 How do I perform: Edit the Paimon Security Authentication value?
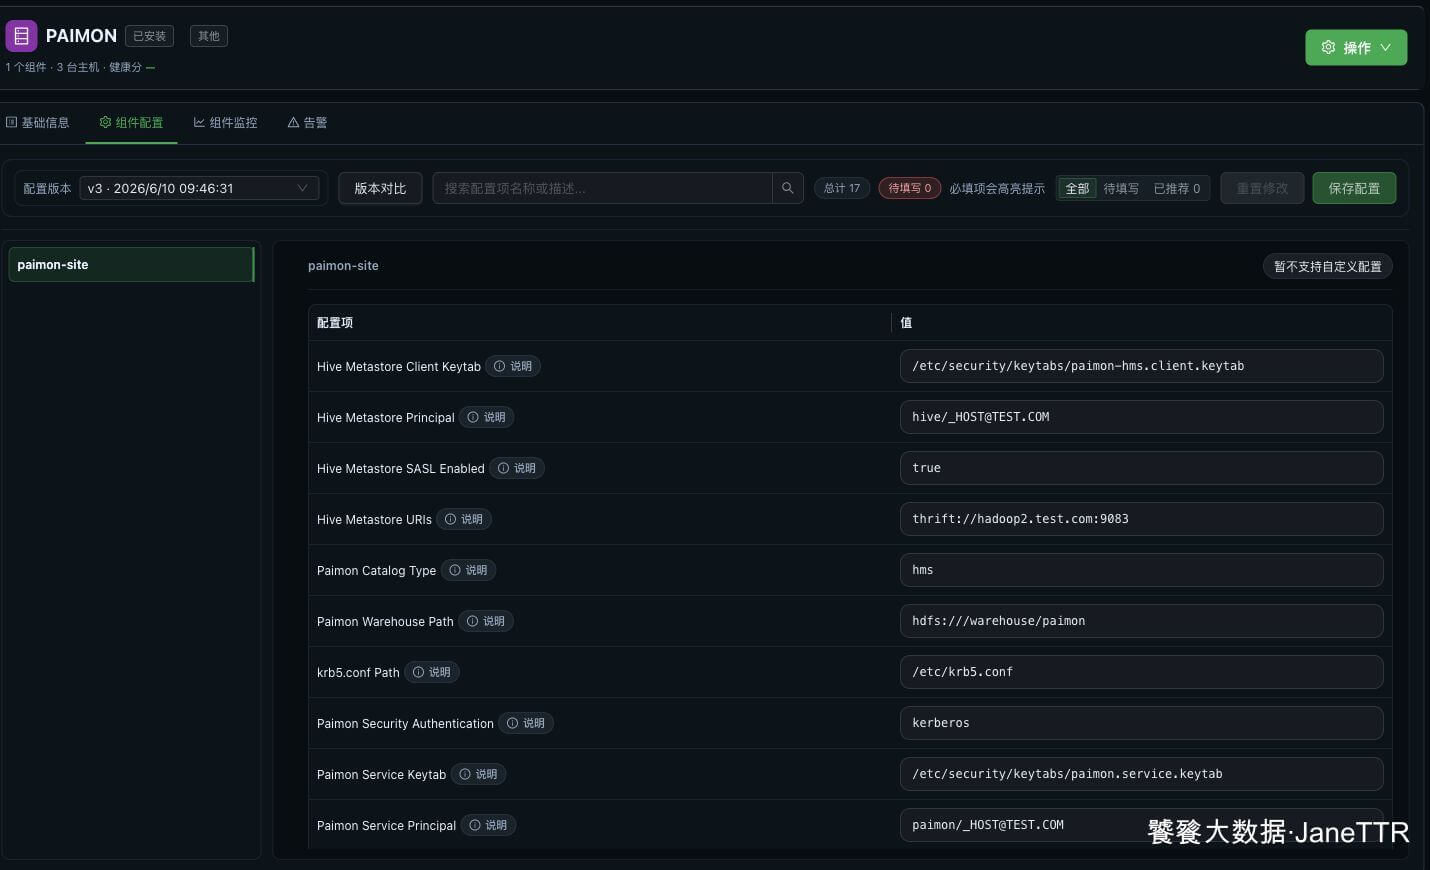1141,723
